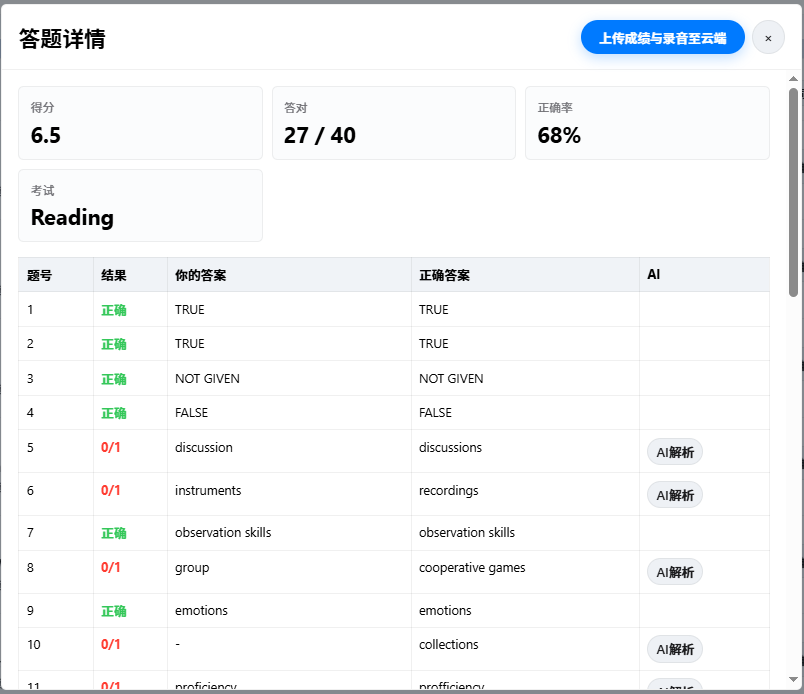The image size is (804, 694).
Task: Click the 正确答案 column header
Action: (525, 275)
